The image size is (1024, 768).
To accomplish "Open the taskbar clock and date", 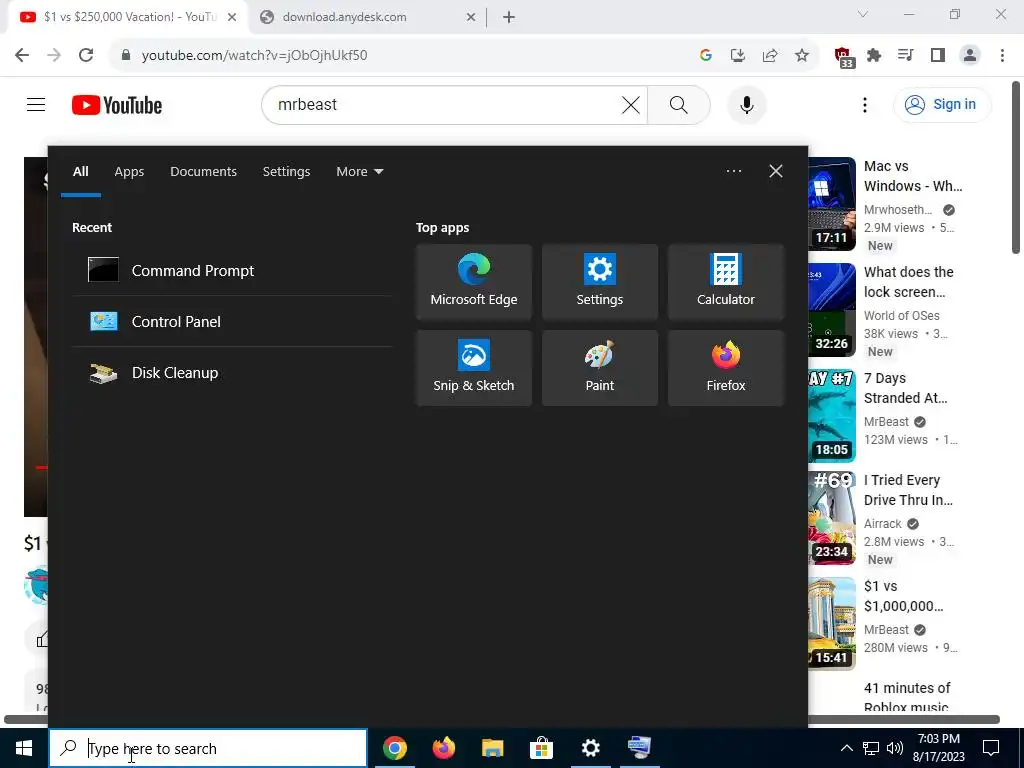I will pyautogui.click(x=940, y=748).
